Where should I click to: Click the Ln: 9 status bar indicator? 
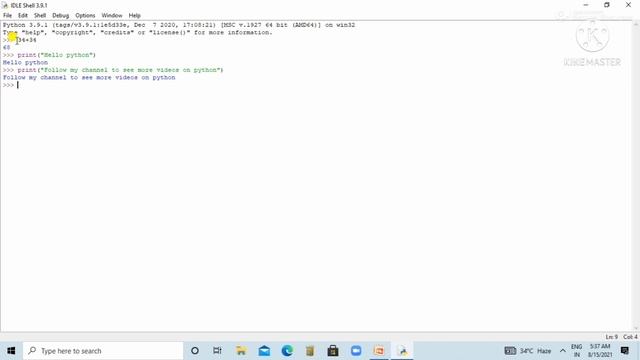click(x=611, y=337)
